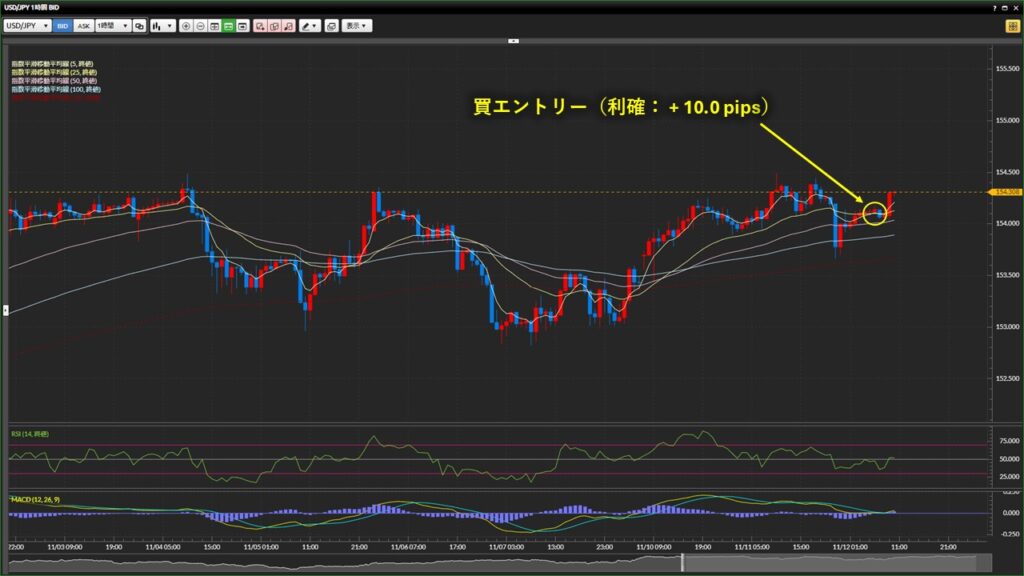The height and width of the screenshot is (576, 1024).
Task: Open the 1時間 timeframe dropdown
Action: pyautogui.click(x=112, y=26)
